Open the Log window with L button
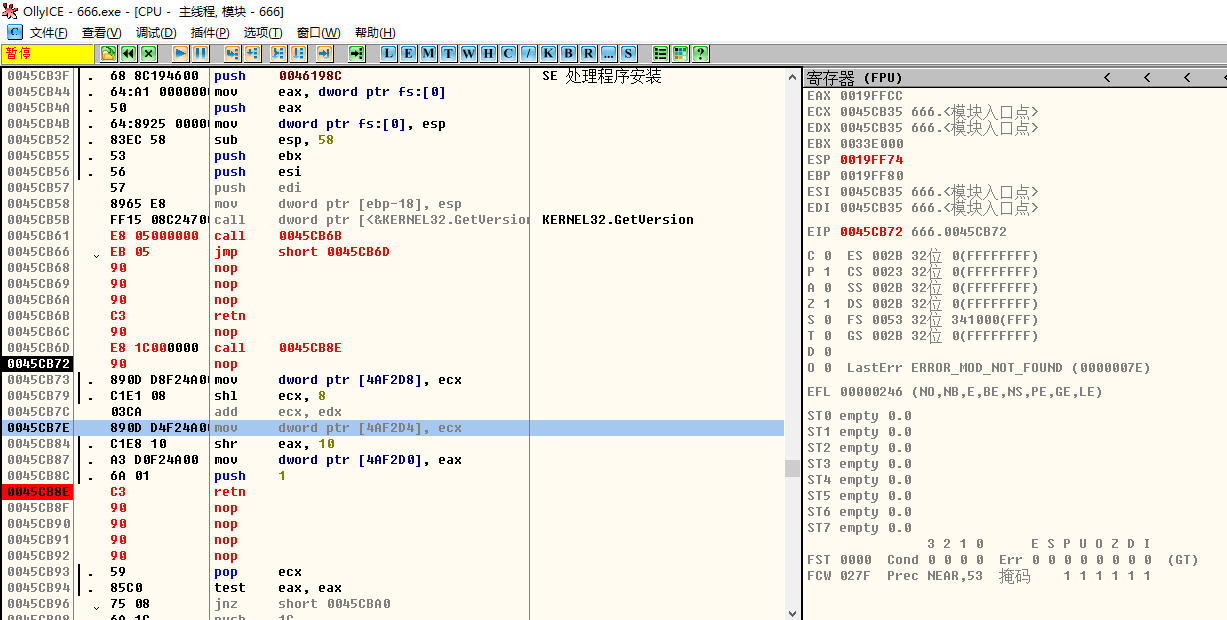 (388, 53)
